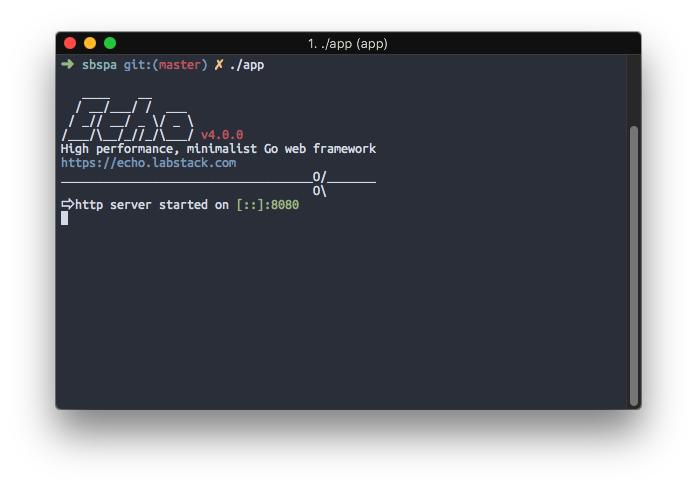Click the vertical scrollbar thumb
697x489 pixels.
[634, 266]
